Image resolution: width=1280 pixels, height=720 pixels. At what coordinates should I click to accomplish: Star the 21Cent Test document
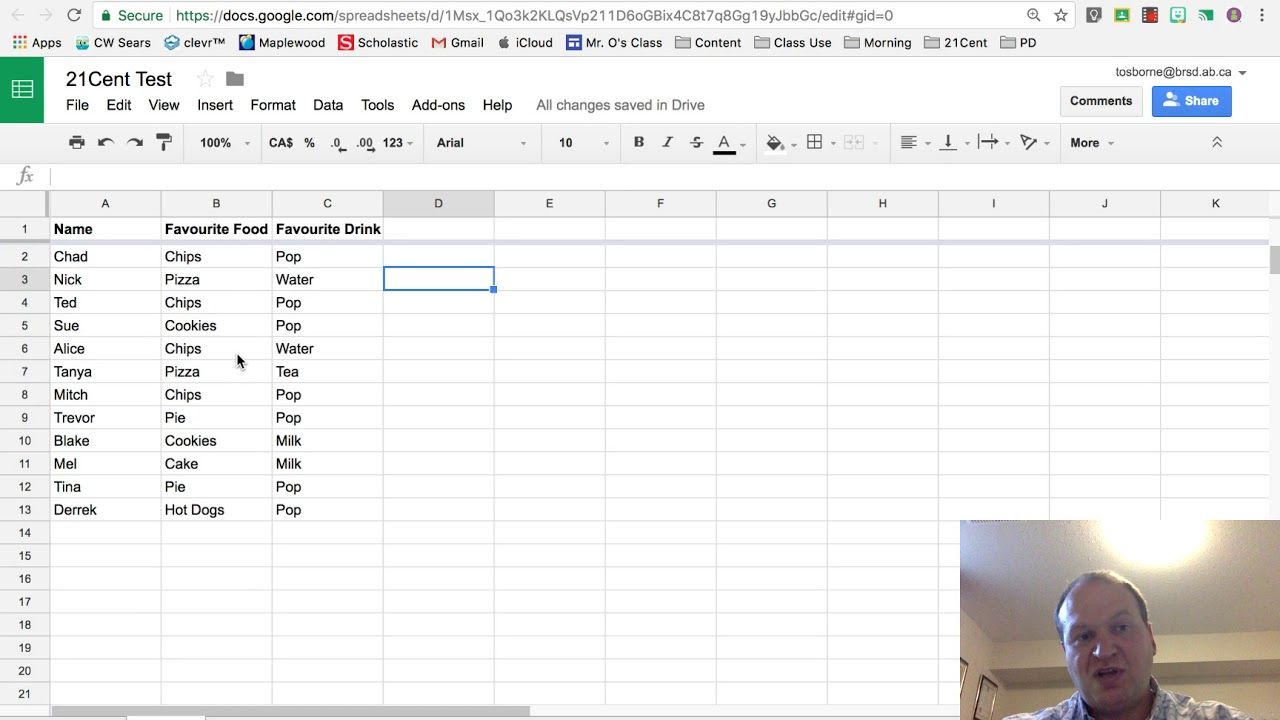point(205,79)
